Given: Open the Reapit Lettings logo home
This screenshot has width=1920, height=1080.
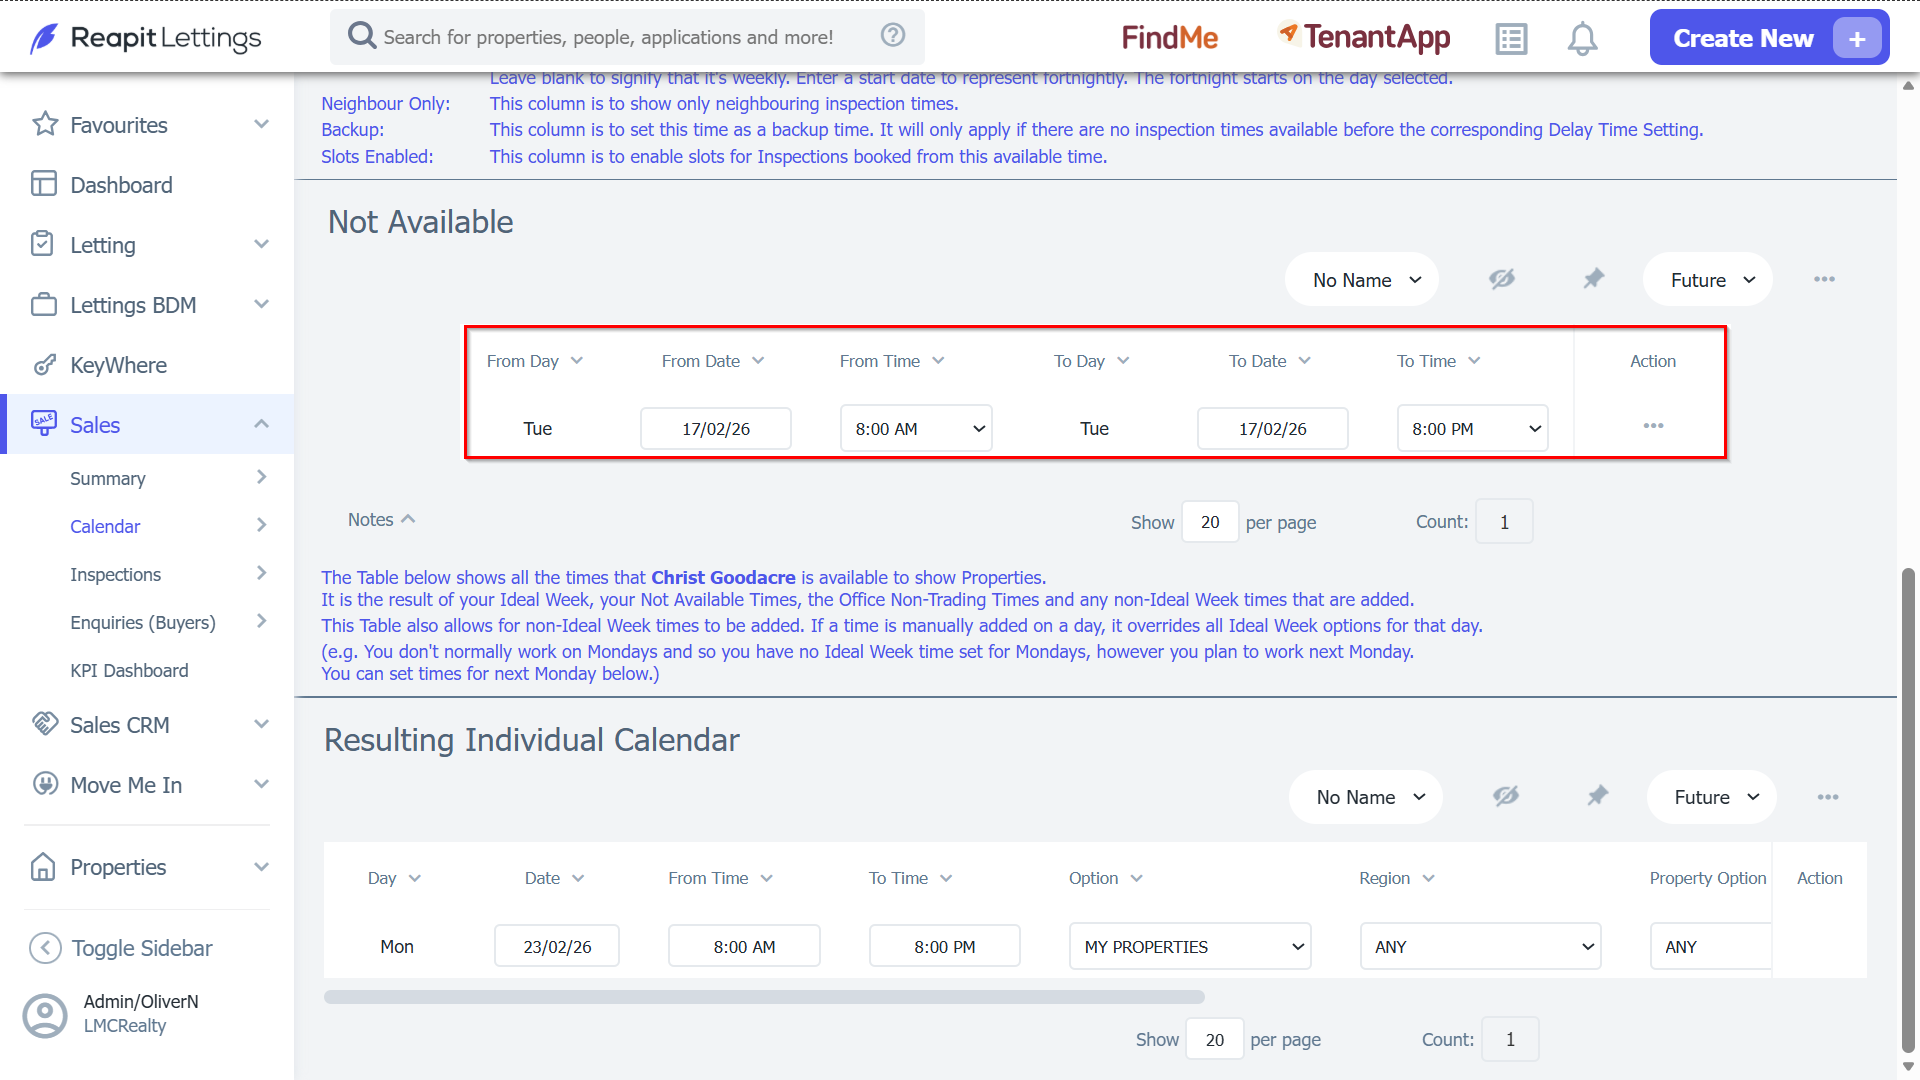Looking at the screenshot, I should click(146, 38).
